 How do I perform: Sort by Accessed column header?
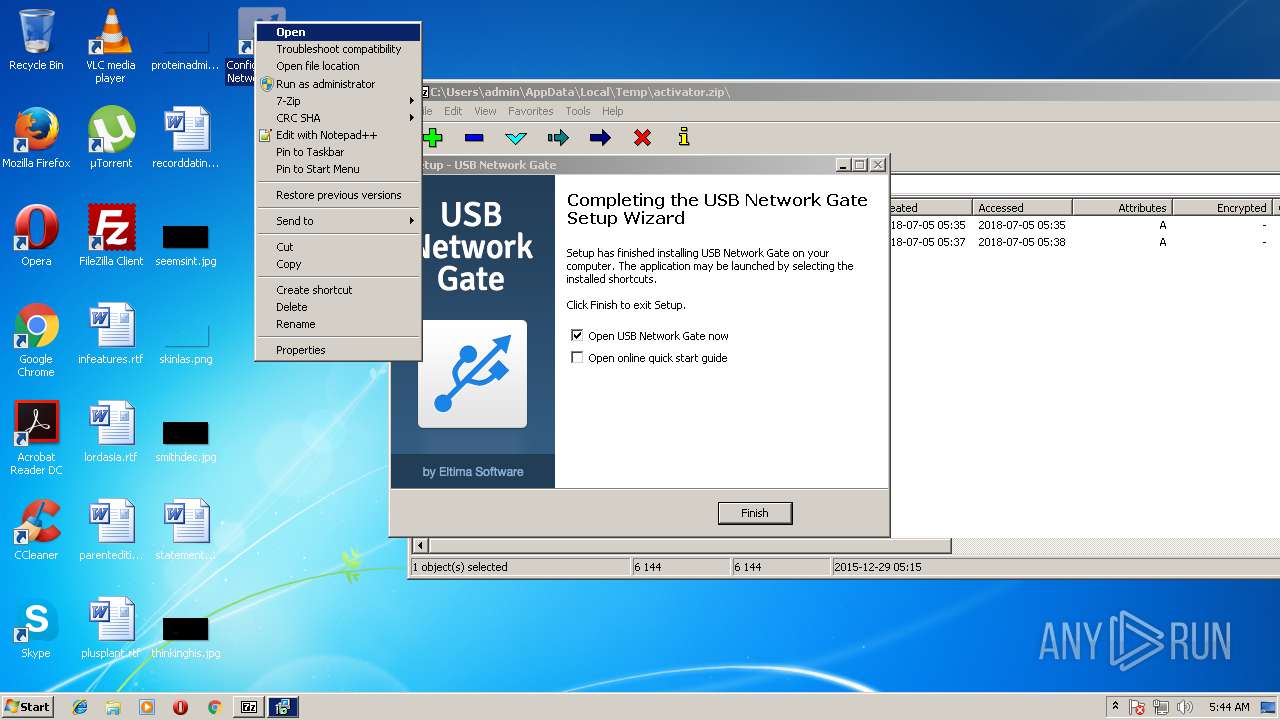click(1022, 208)
